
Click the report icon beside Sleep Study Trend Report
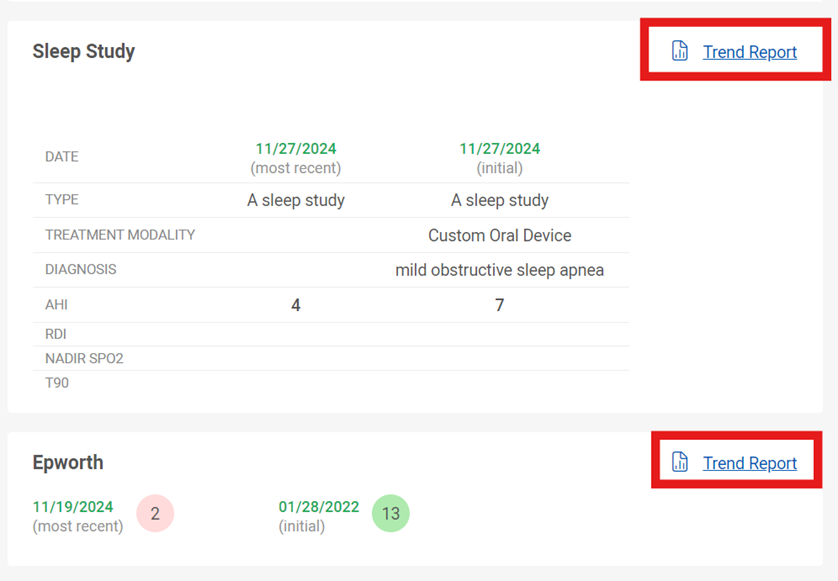pos(680,51)
